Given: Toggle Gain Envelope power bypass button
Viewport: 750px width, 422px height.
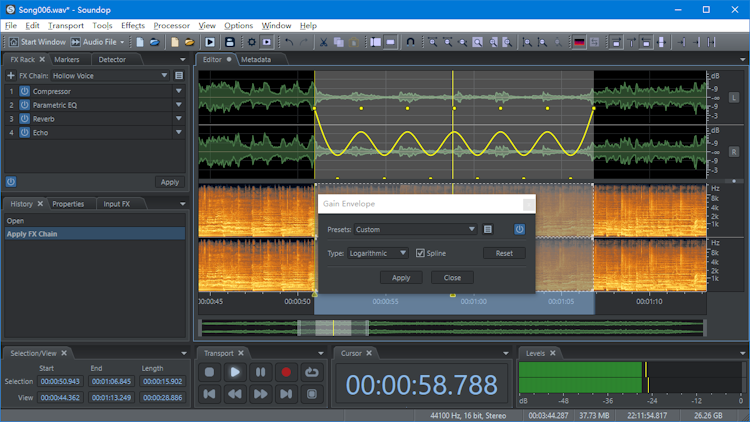Looking at the screenshot, I should (x=520, y=229).
